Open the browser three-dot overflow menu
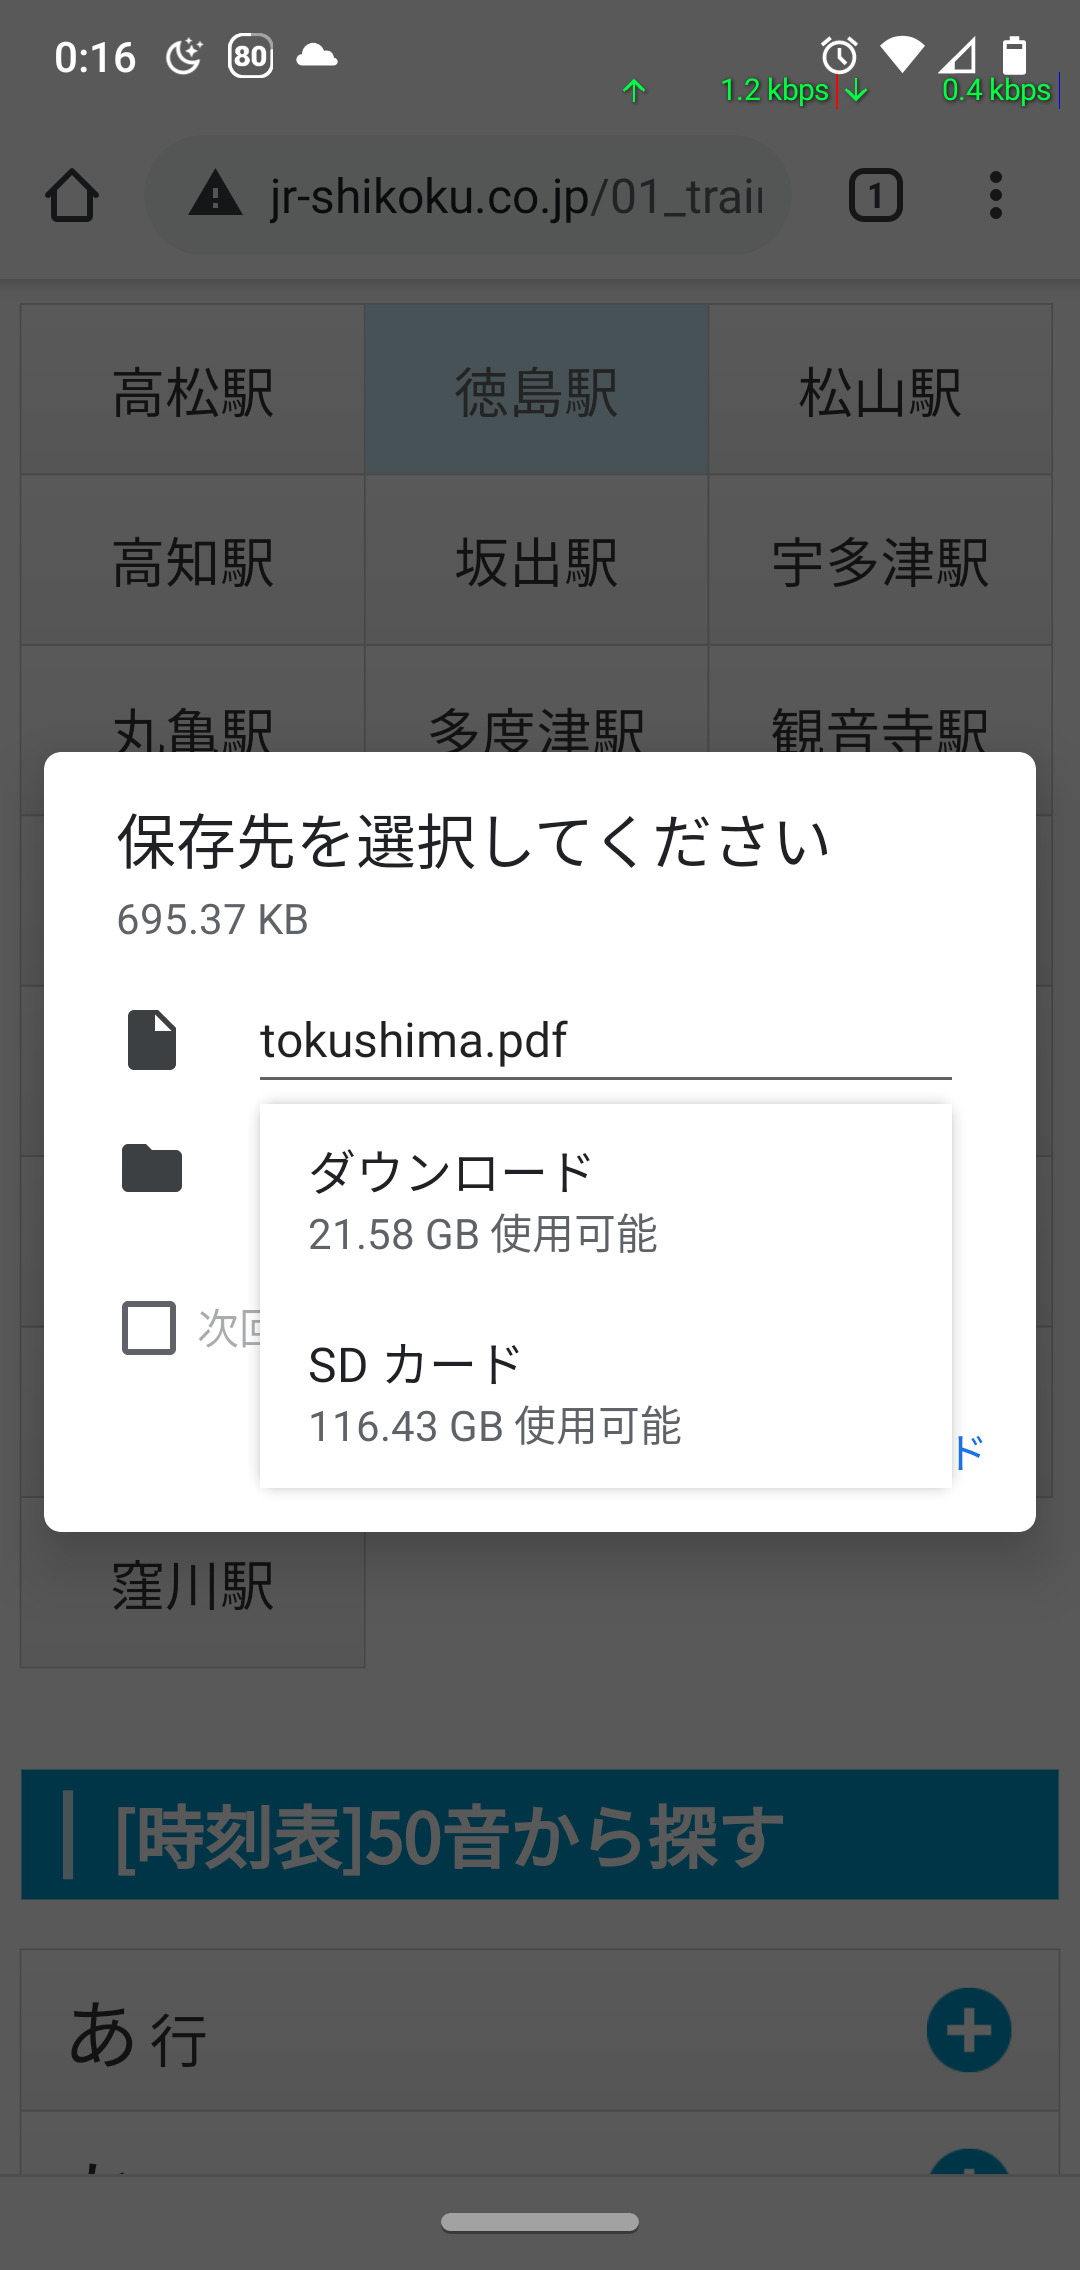Screen dimensions: 1080x2270 click(x=995, y=195)
